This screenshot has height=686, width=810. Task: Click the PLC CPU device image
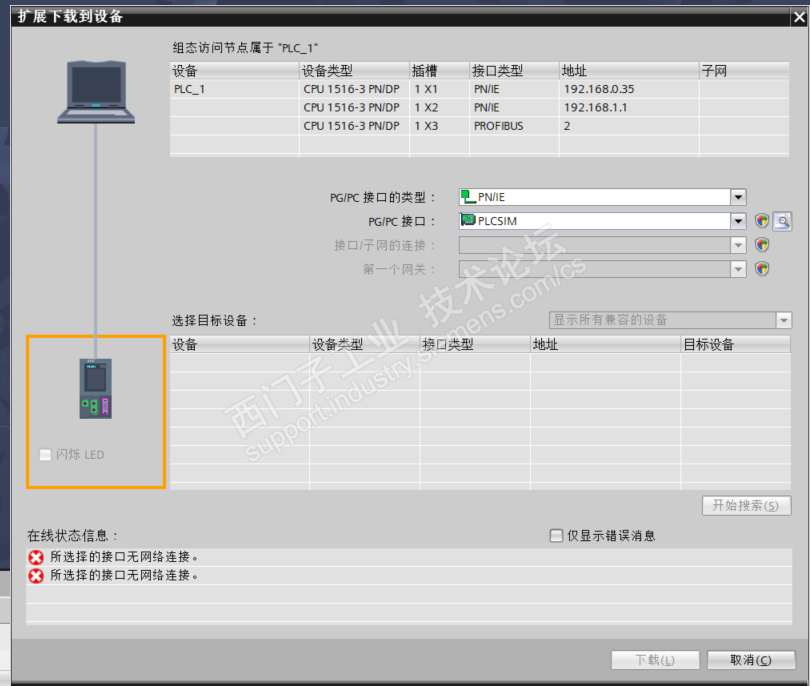[96, 388]
